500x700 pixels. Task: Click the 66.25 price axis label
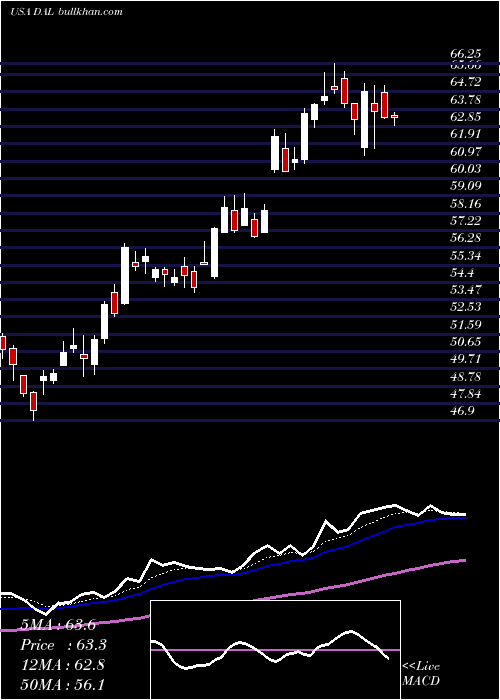pos(466,54)
